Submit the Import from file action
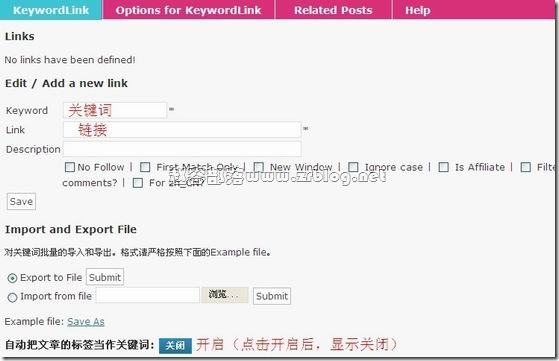The height and width of the screenshot is (361, 559). click(x=272, y=296)
